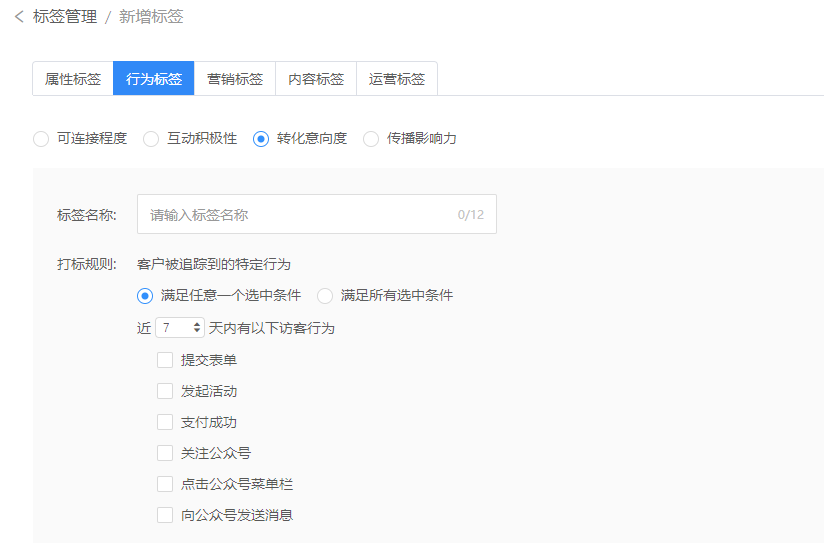Check the 发起活动 checkbox

click(x=165, y=391)
